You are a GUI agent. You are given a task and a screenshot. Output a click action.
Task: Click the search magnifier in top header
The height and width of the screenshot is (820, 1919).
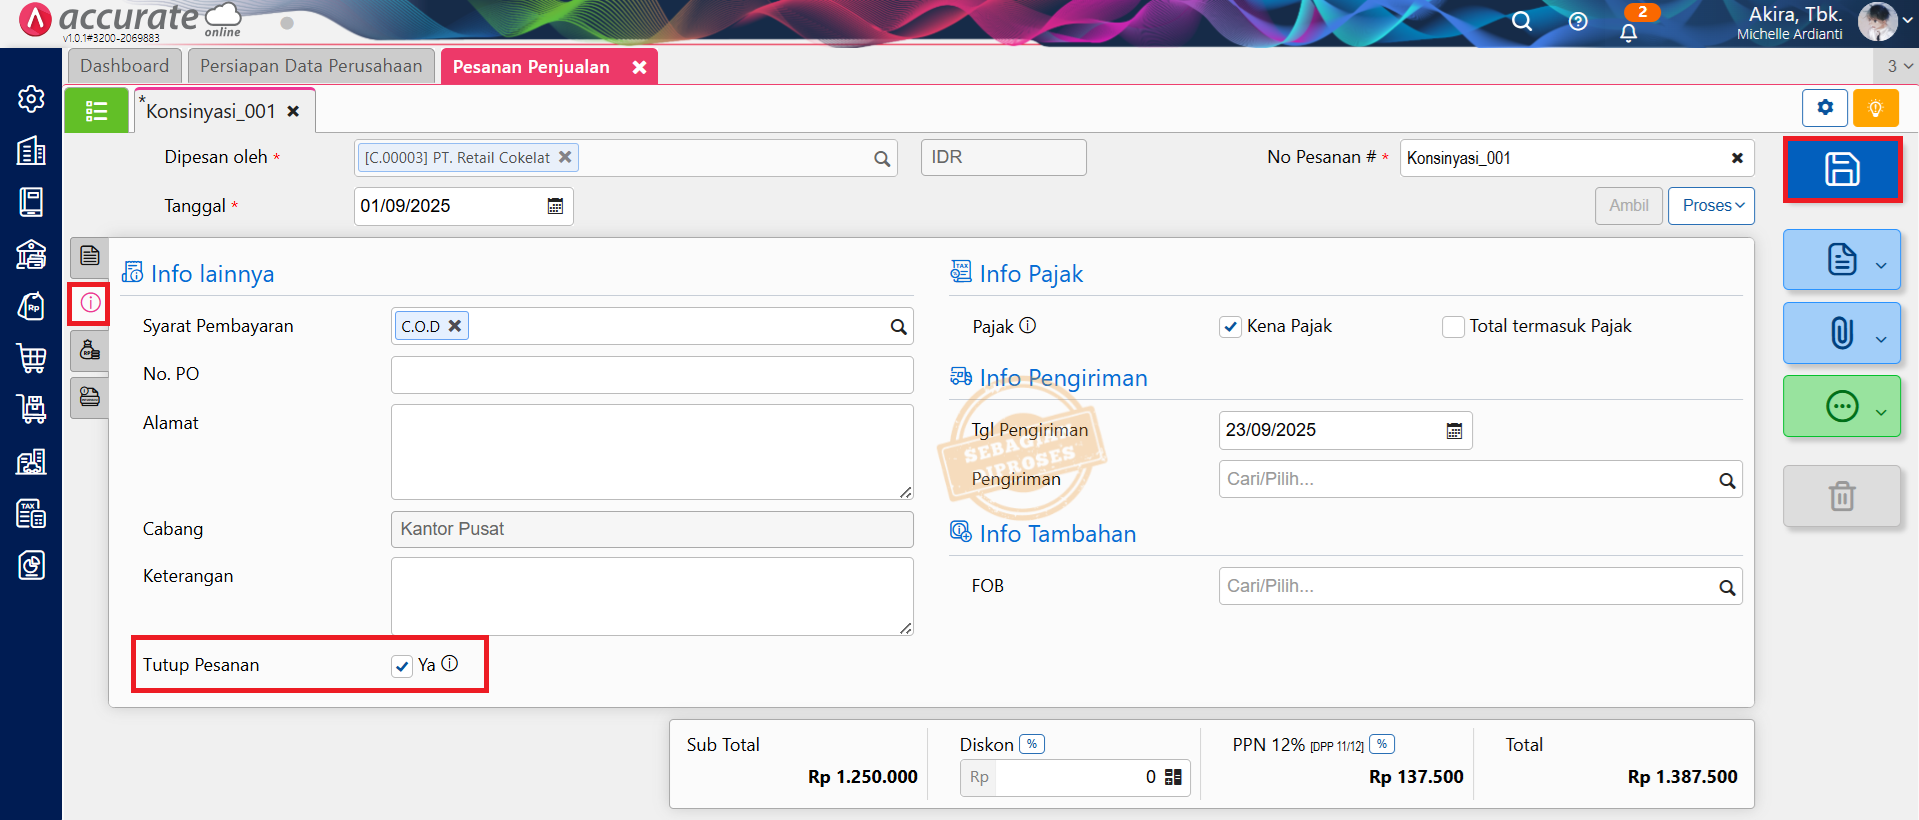[x=1521, y=22]
